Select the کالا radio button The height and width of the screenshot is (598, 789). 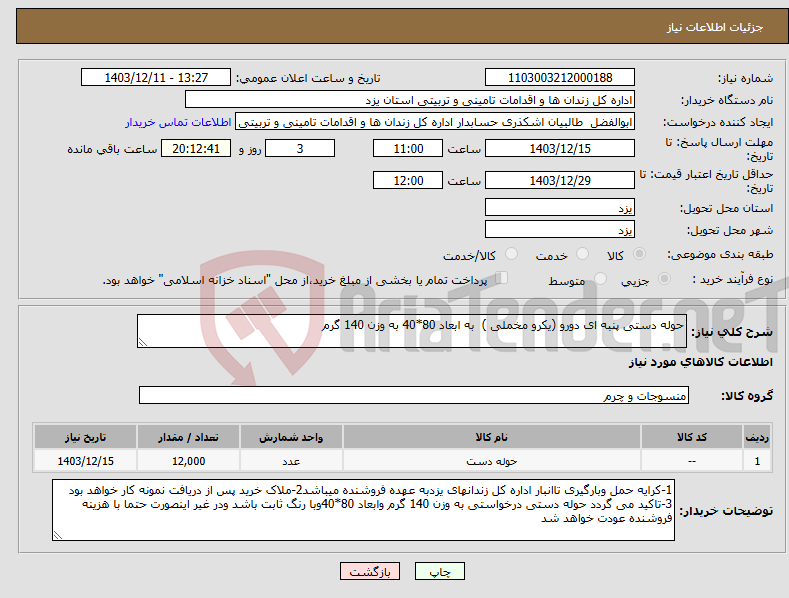(x=639, y=254)
